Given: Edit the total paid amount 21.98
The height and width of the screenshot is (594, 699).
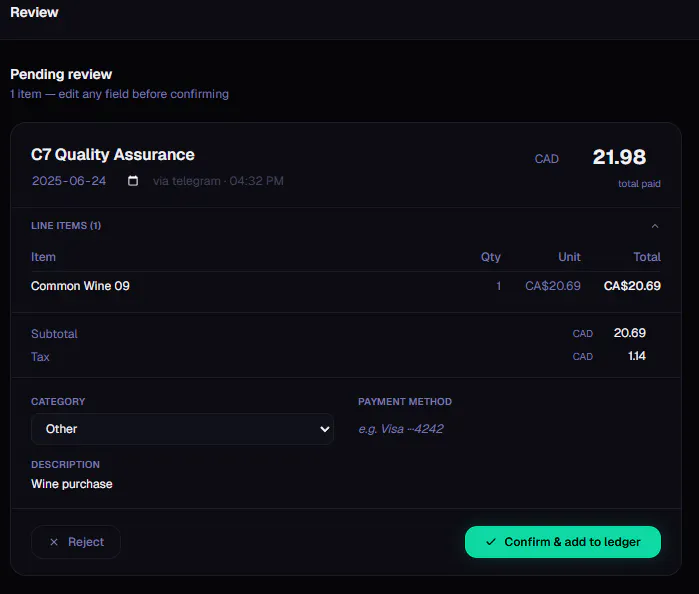Looking at the screenshot, I should [619, 157].
